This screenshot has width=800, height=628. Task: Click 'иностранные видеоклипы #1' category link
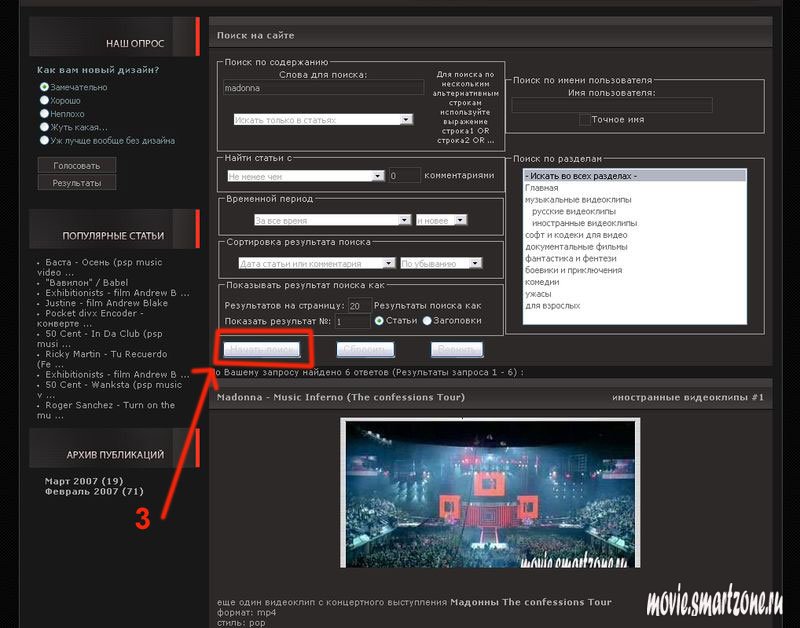[688, 397]
